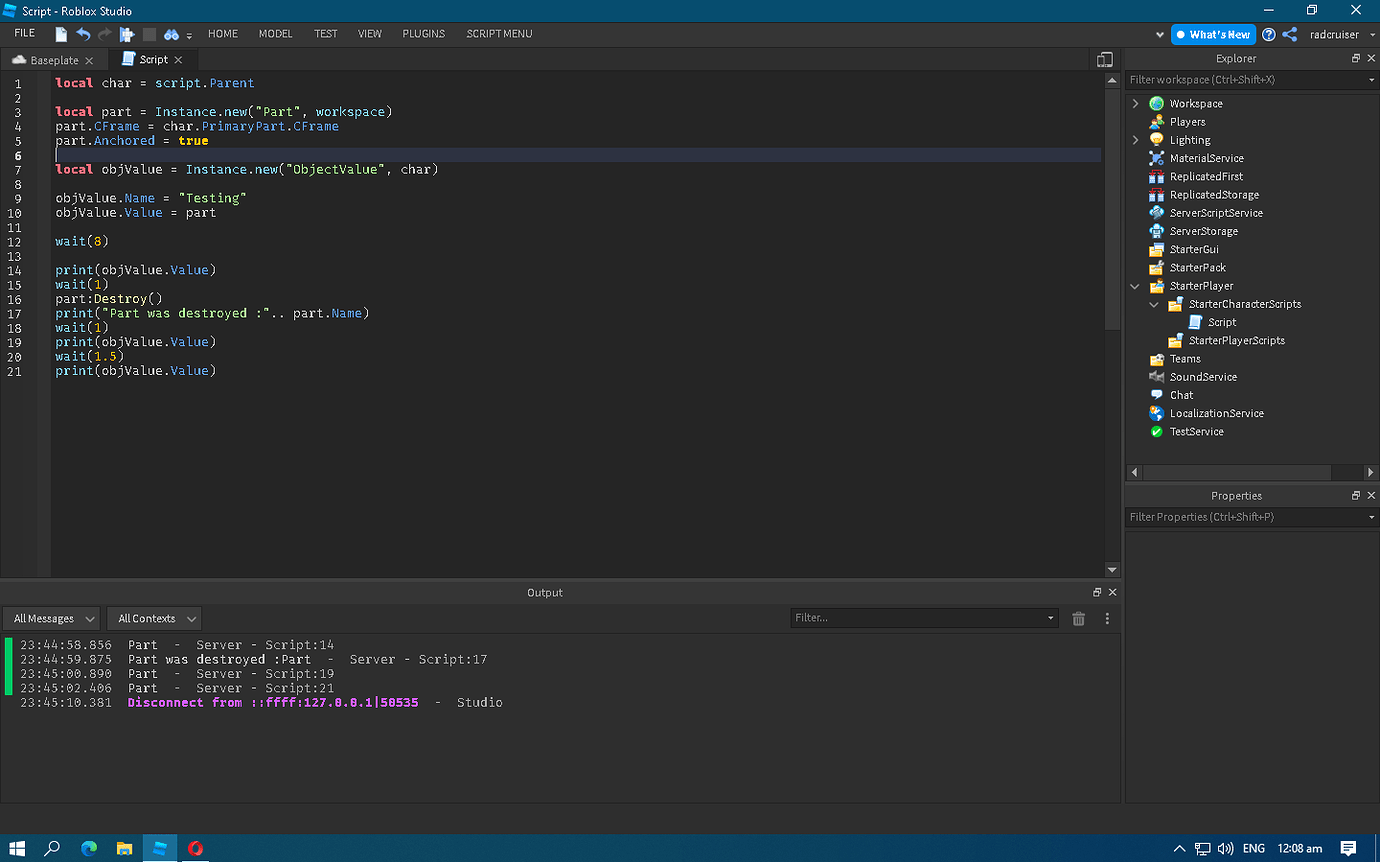Click the TestService icon in Explorer

click(x=1156, y=431)
